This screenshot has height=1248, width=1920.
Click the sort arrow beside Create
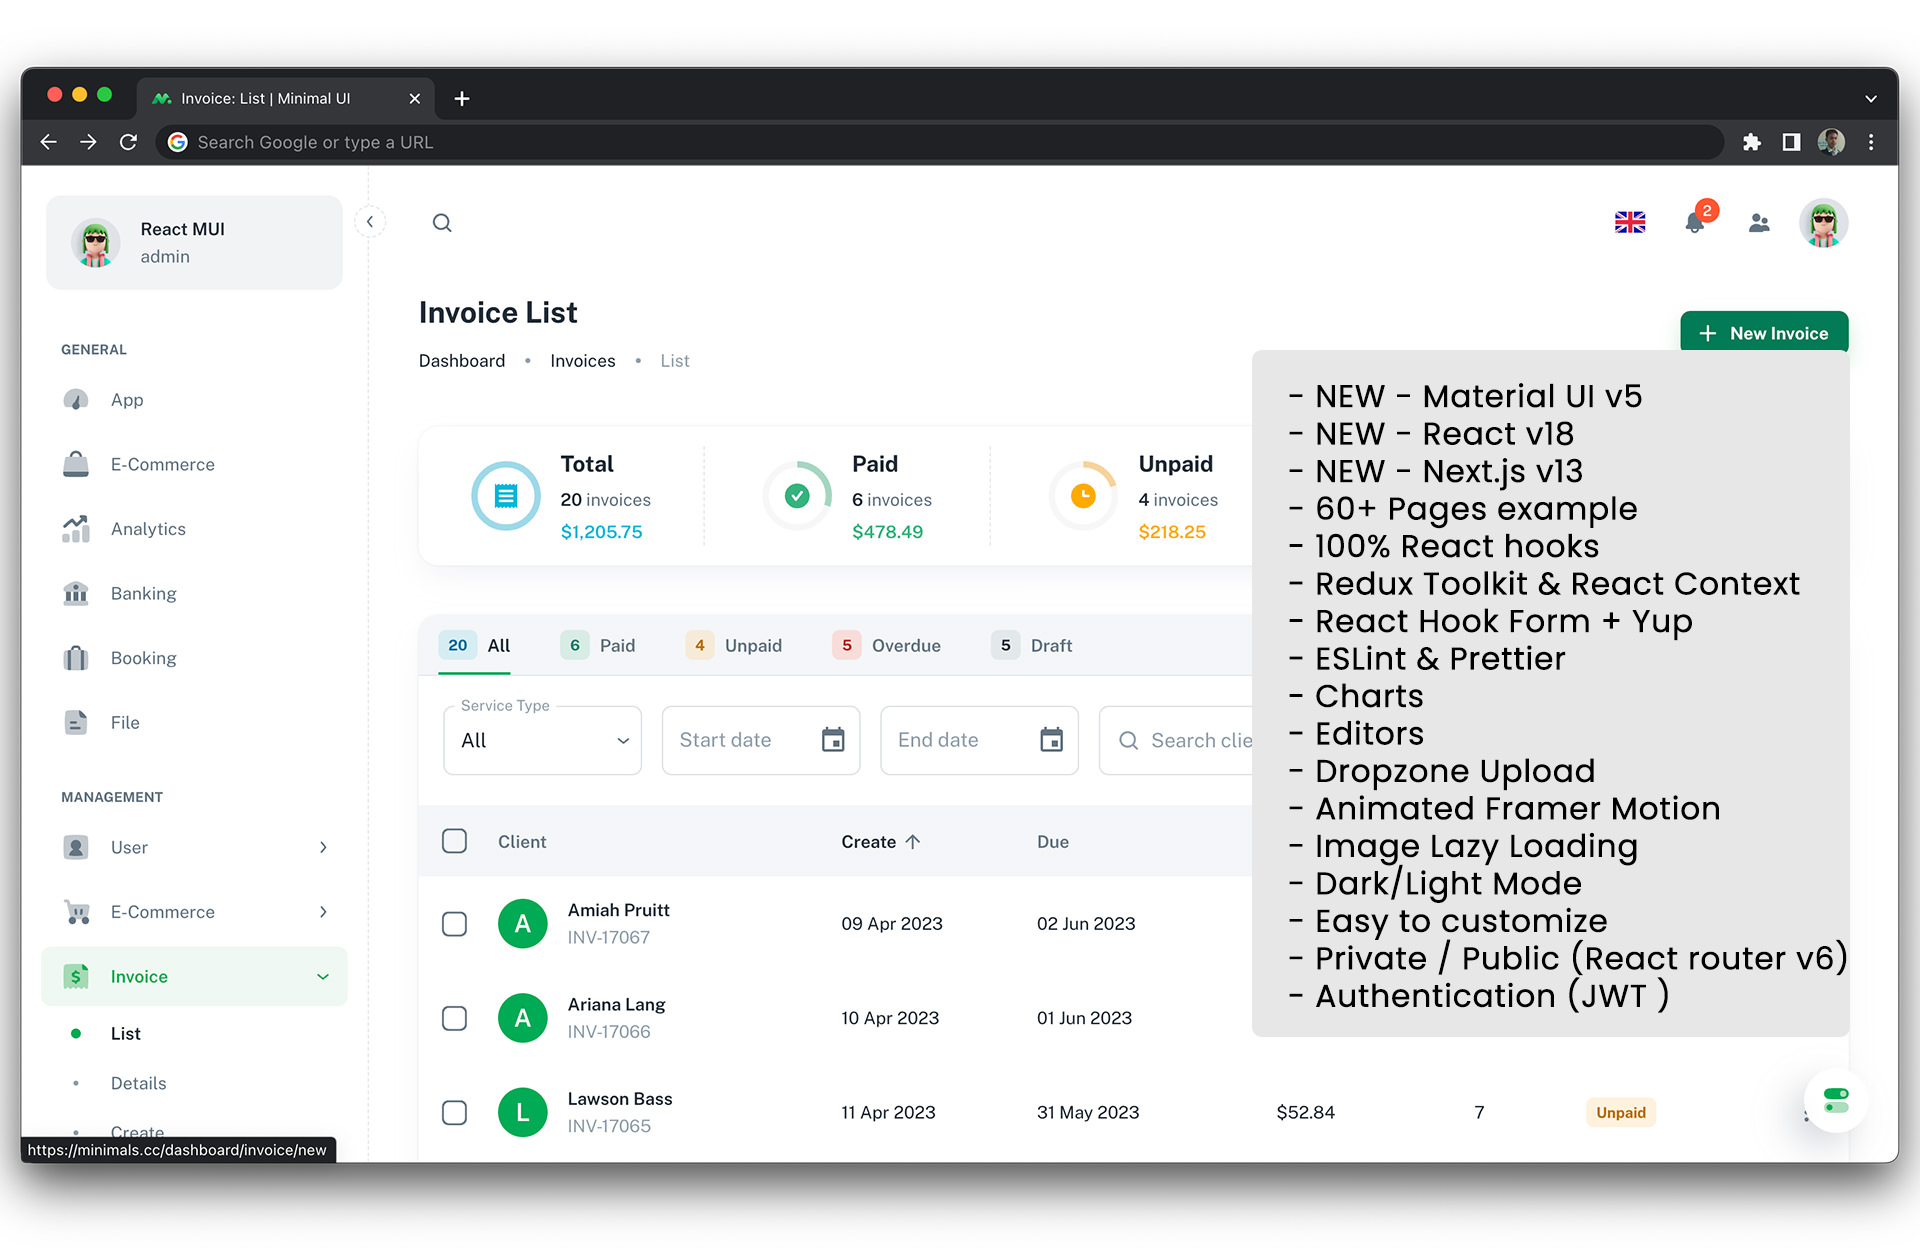[x=913, y=842]
